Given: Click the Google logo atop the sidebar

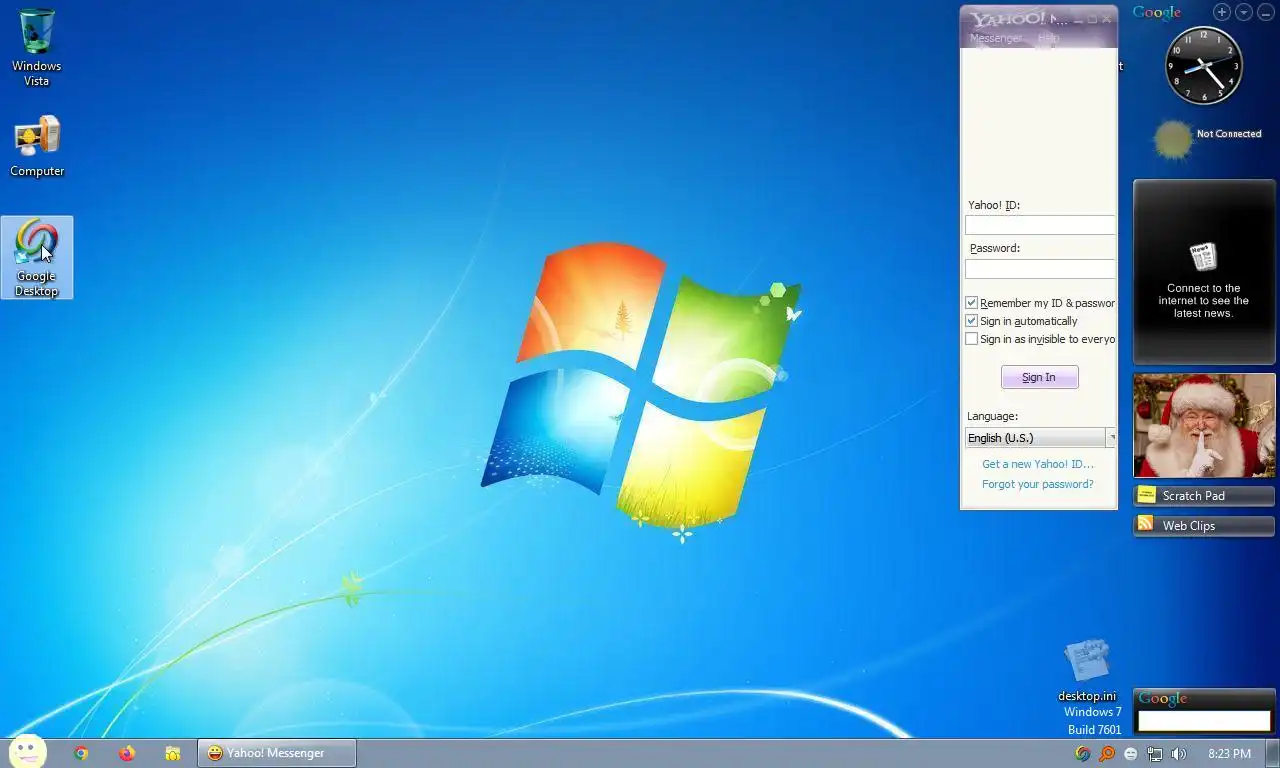Looking at the screenshot, I should tap(1157, 12).
